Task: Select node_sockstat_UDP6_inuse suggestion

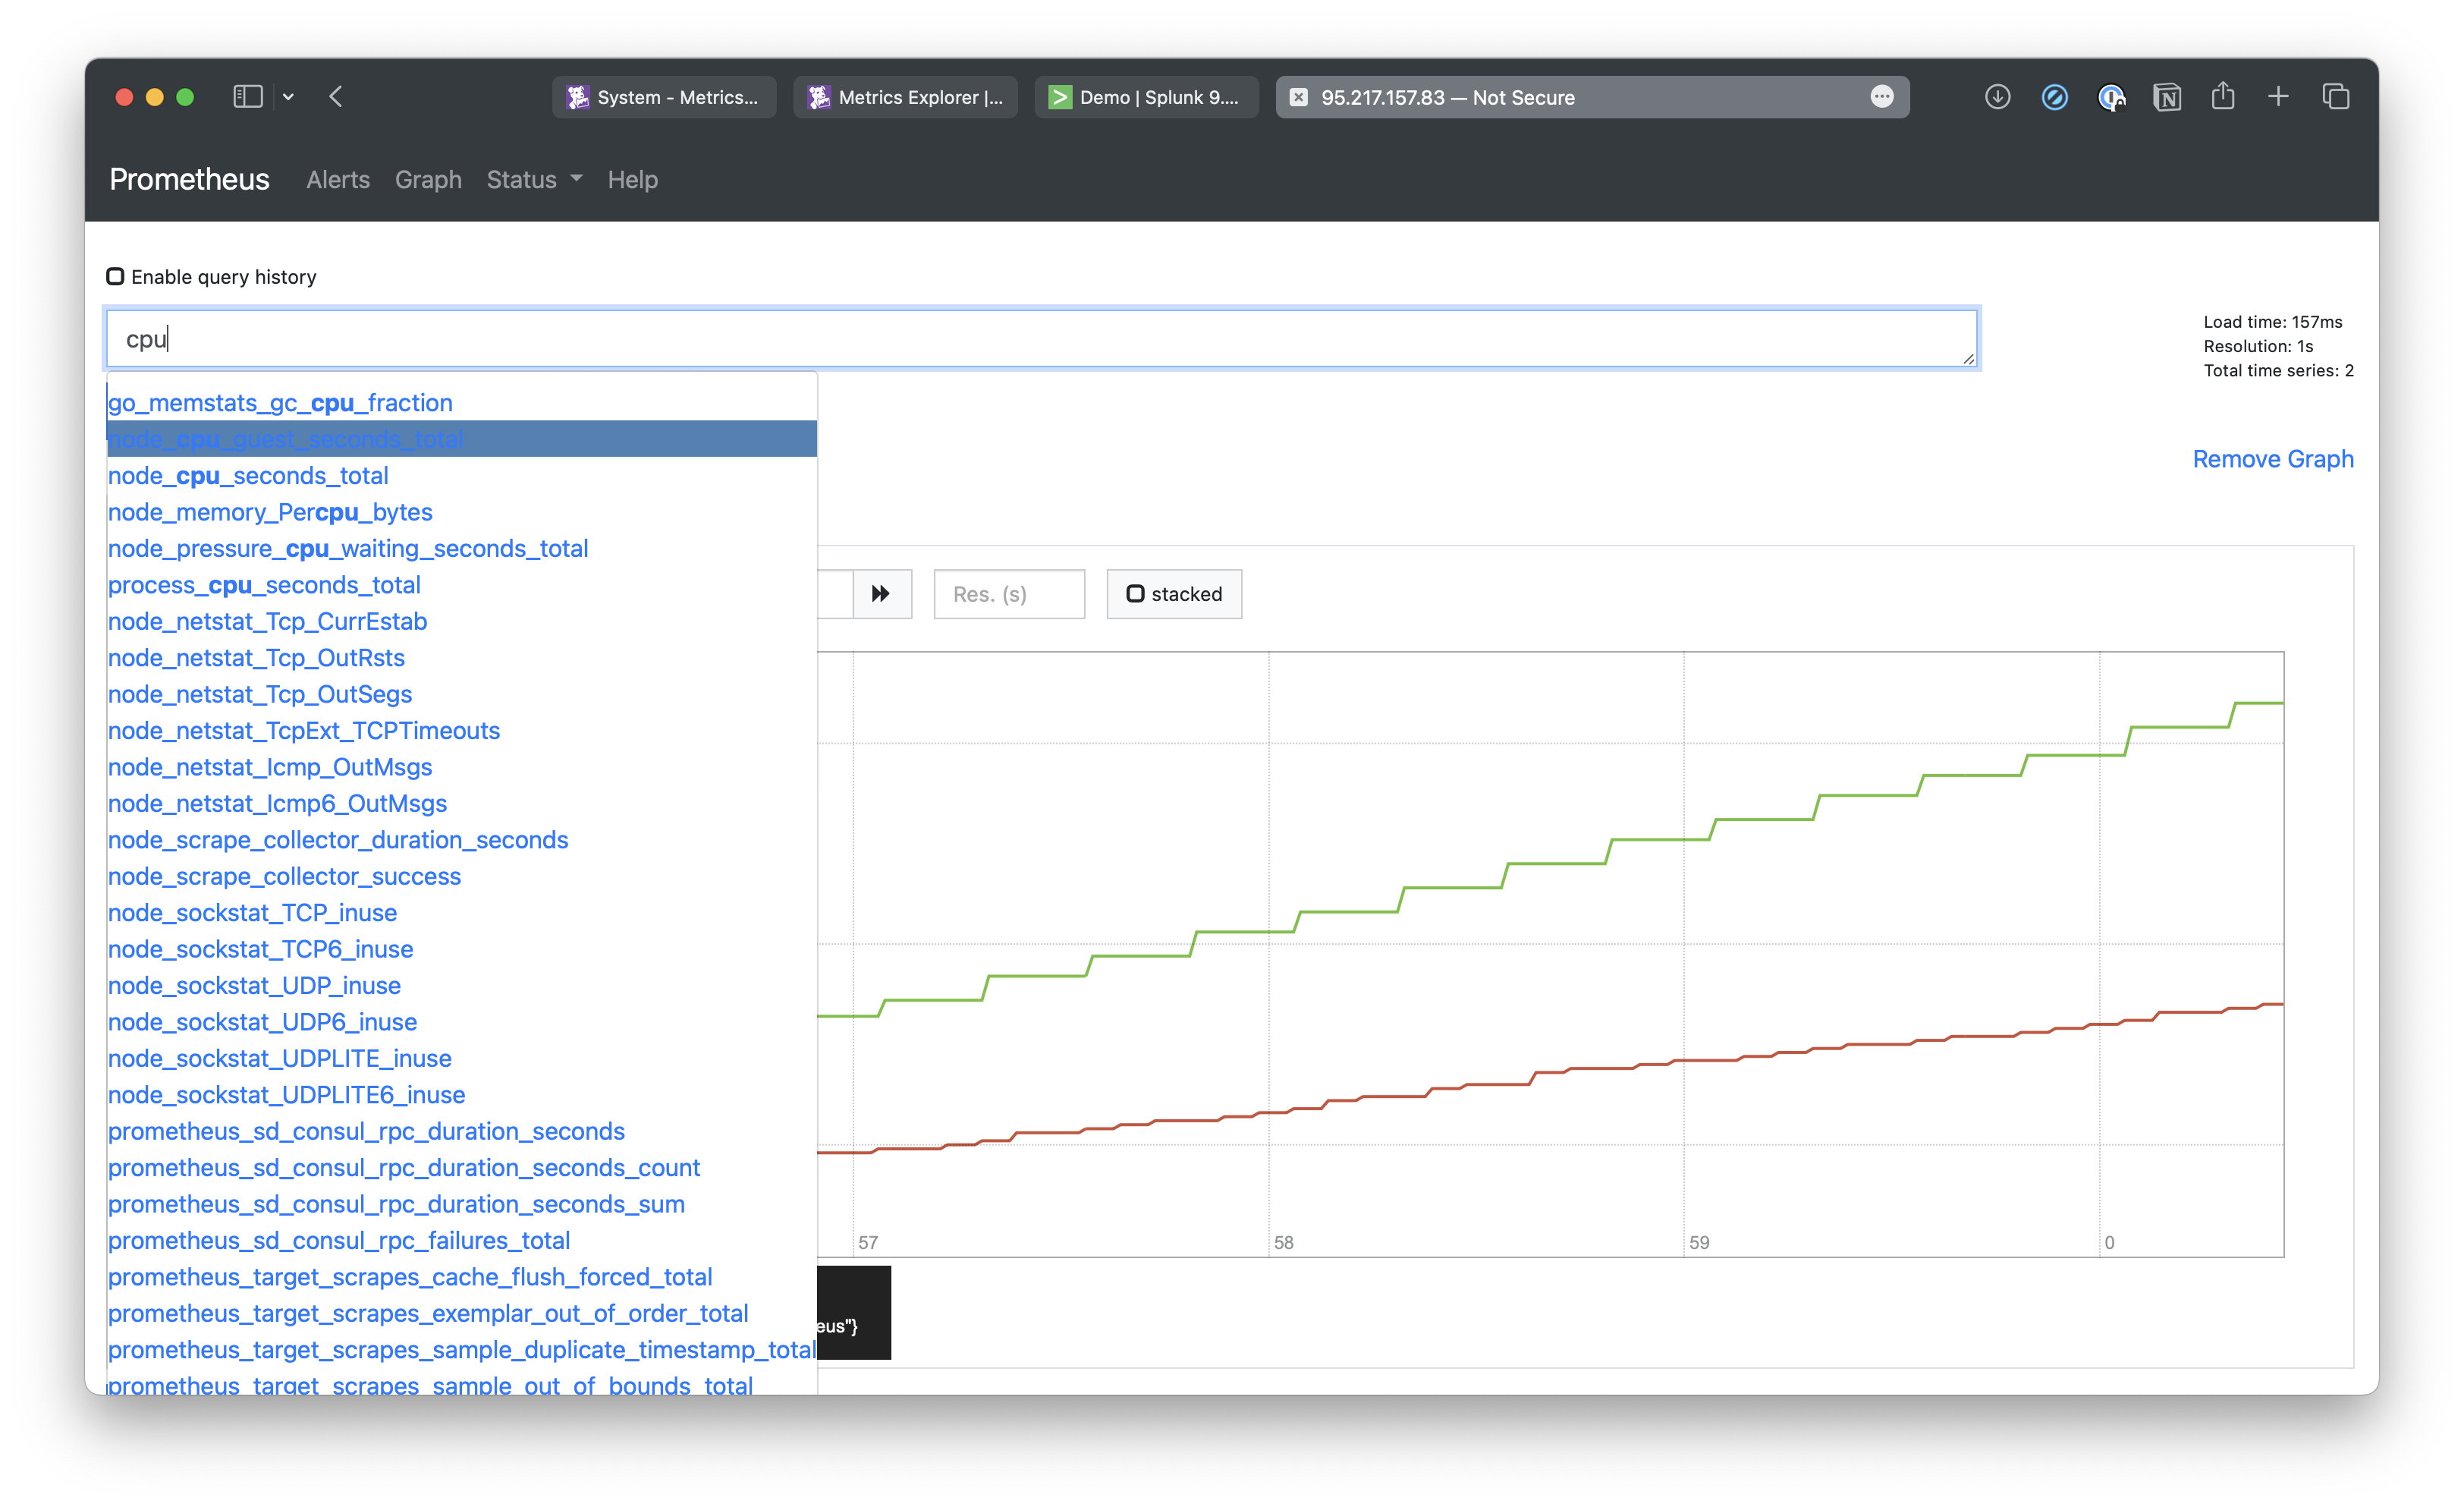Action: 462,1022
